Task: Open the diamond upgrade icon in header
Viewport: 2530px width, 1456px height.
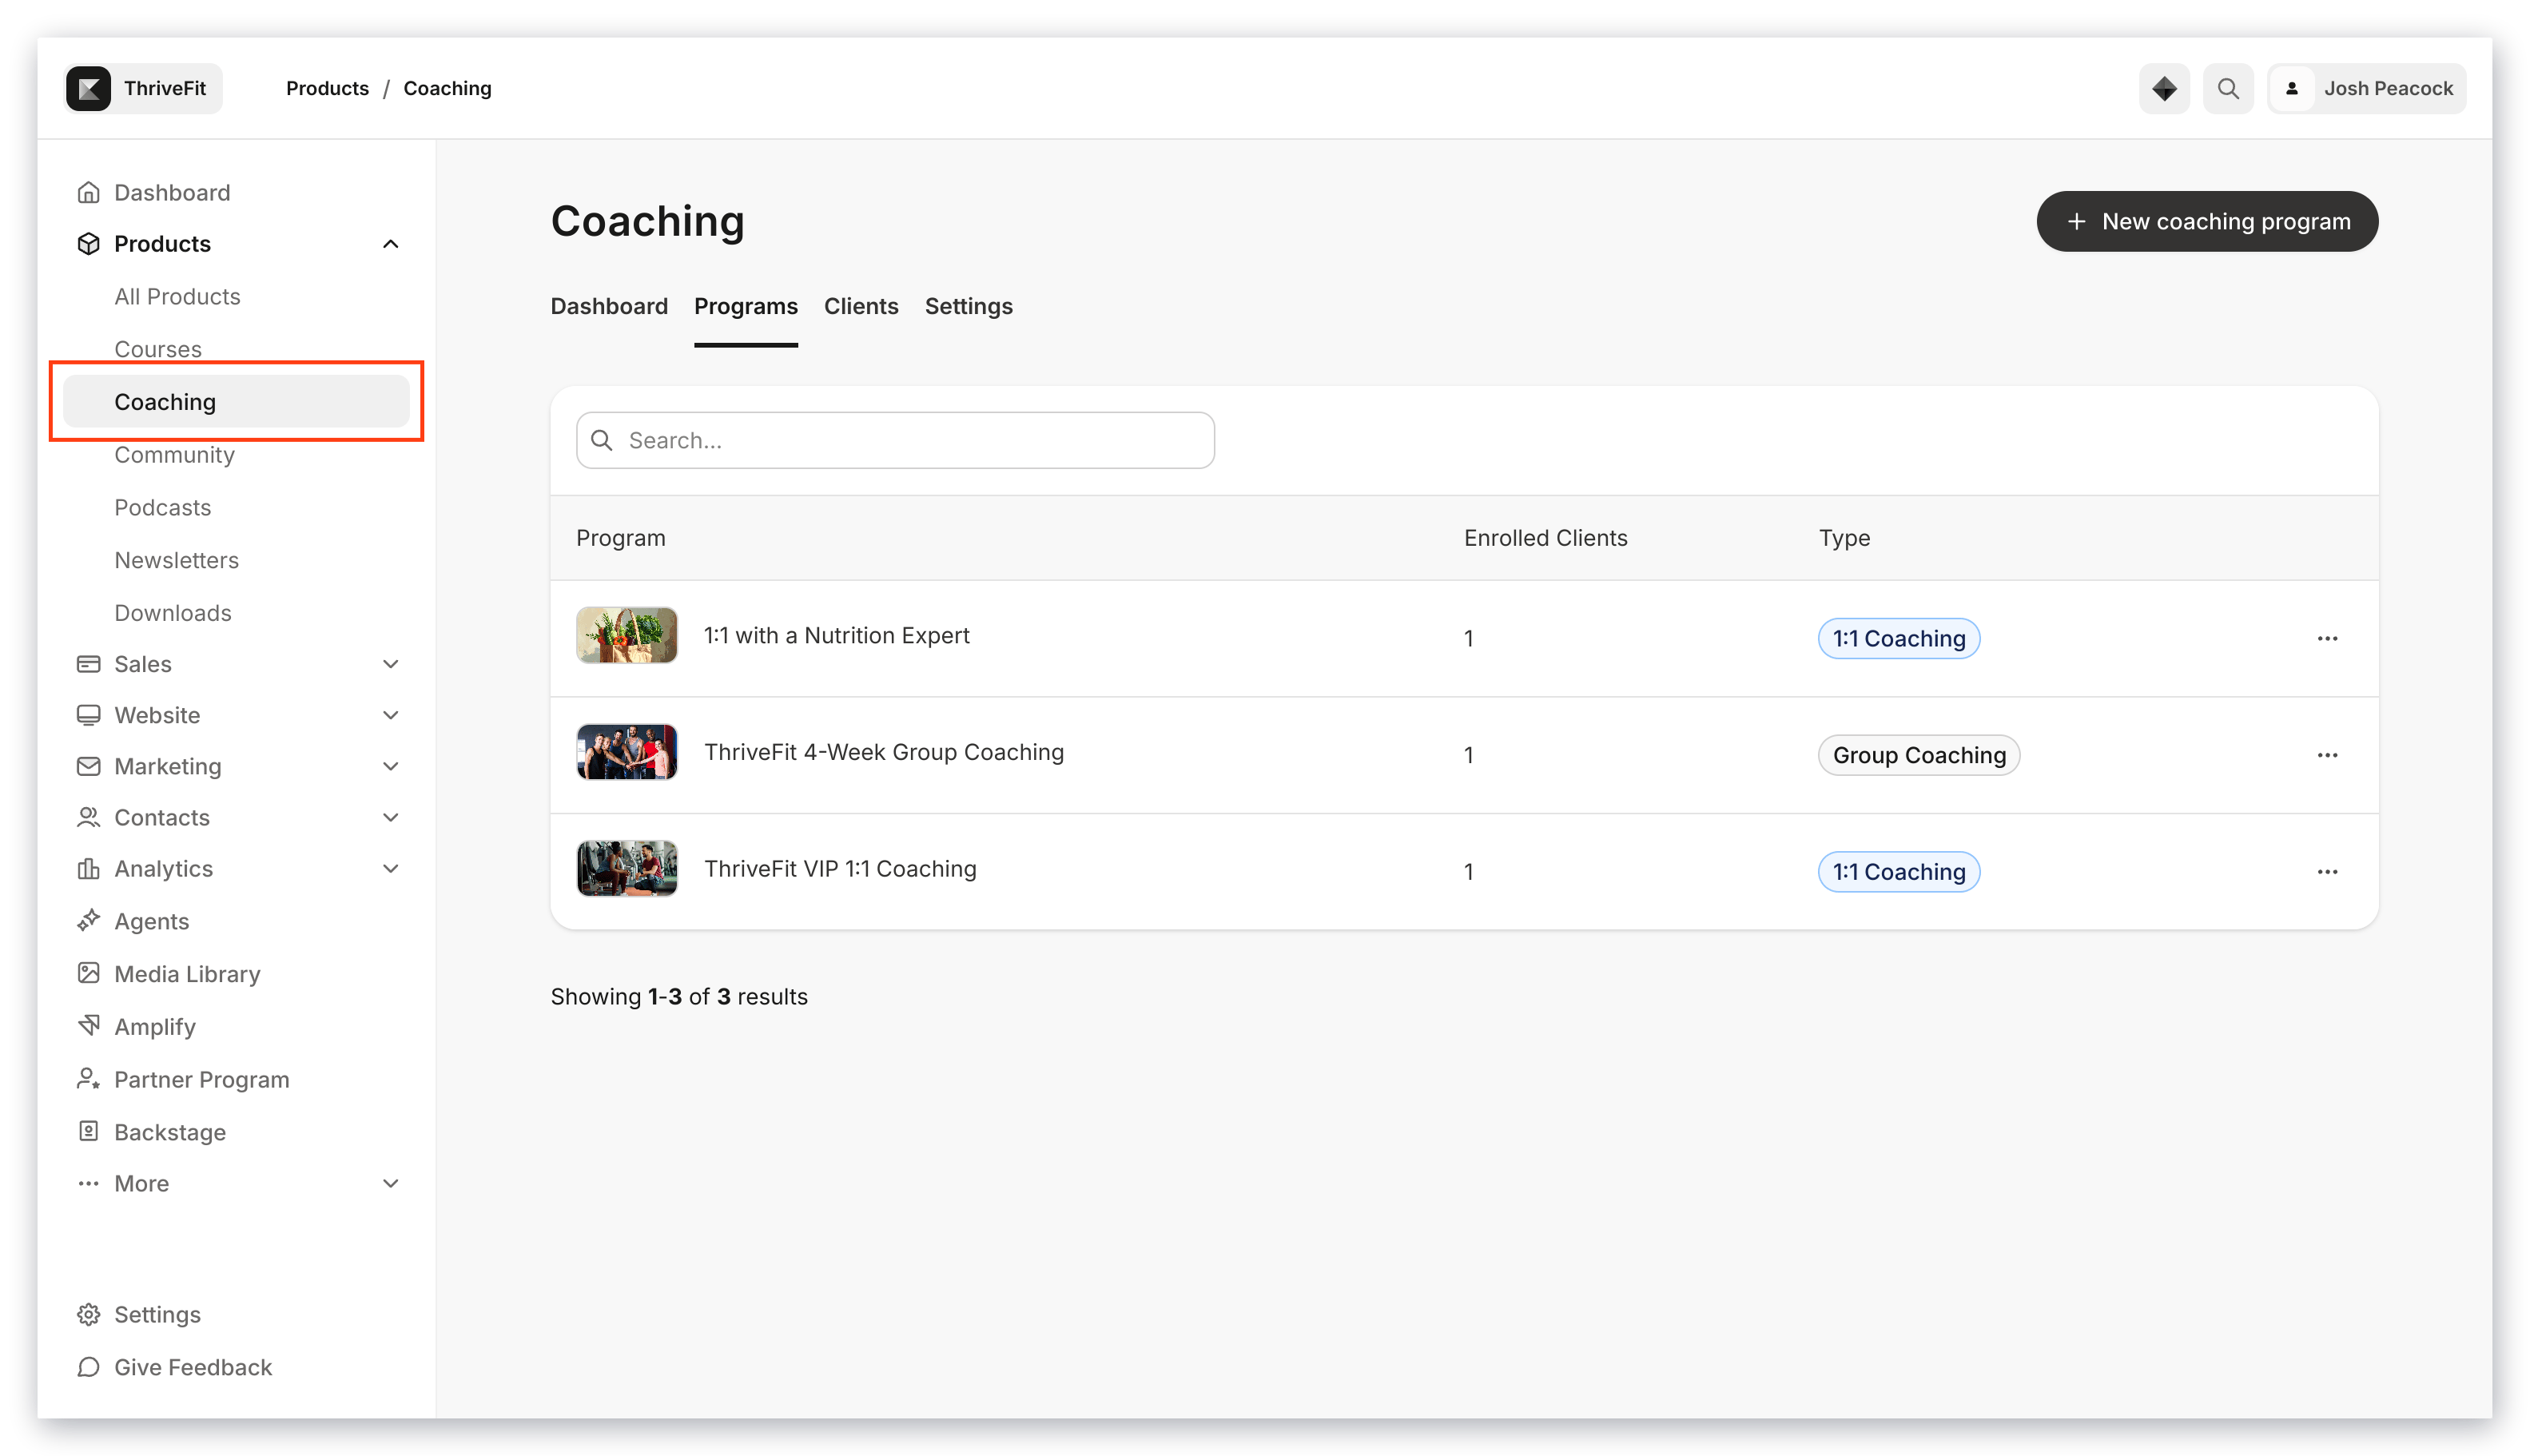Action: 2164,88
